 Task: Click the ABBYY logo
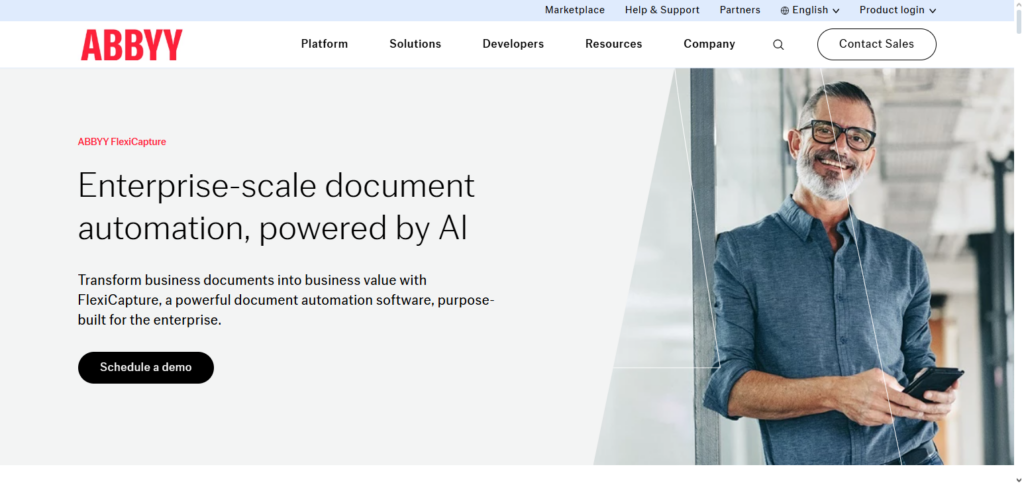[131, 45]
